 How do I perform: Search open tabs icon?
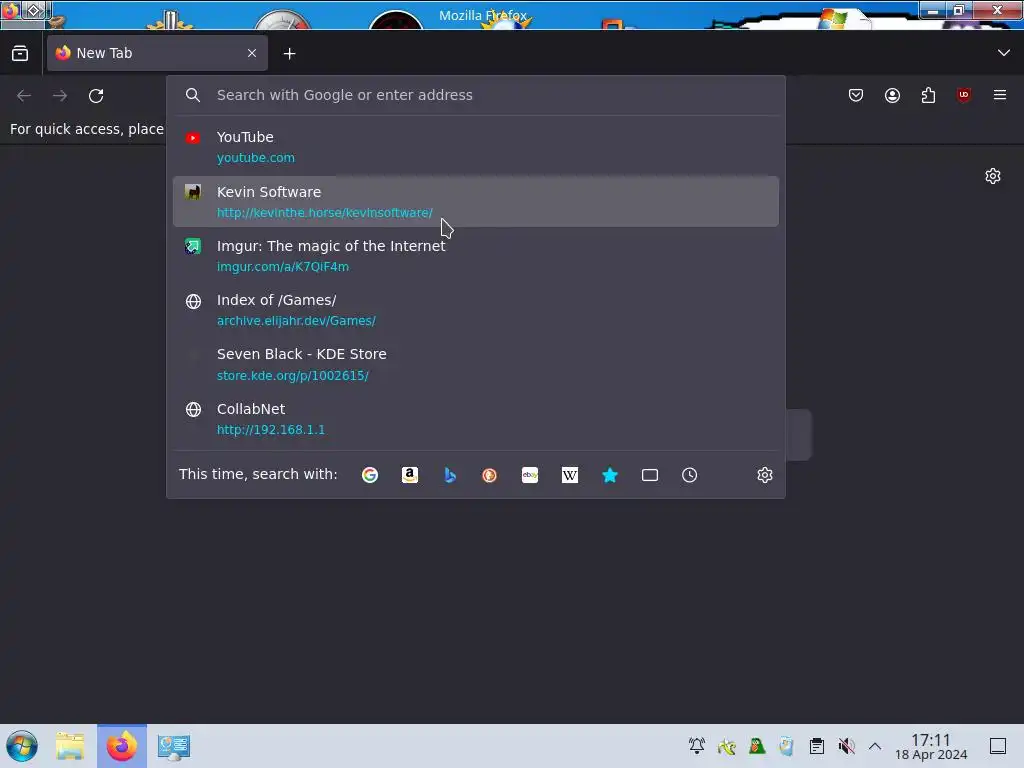[x=649, y=475]
